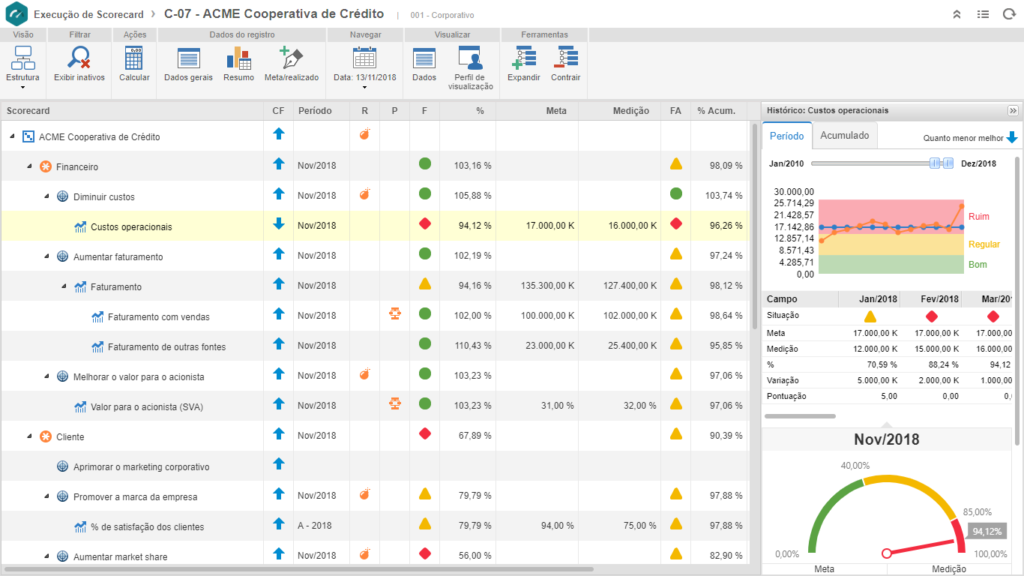Select Faturamento com vendas indicator
This screenshot has width=1024, height=576.
point(158,317)
